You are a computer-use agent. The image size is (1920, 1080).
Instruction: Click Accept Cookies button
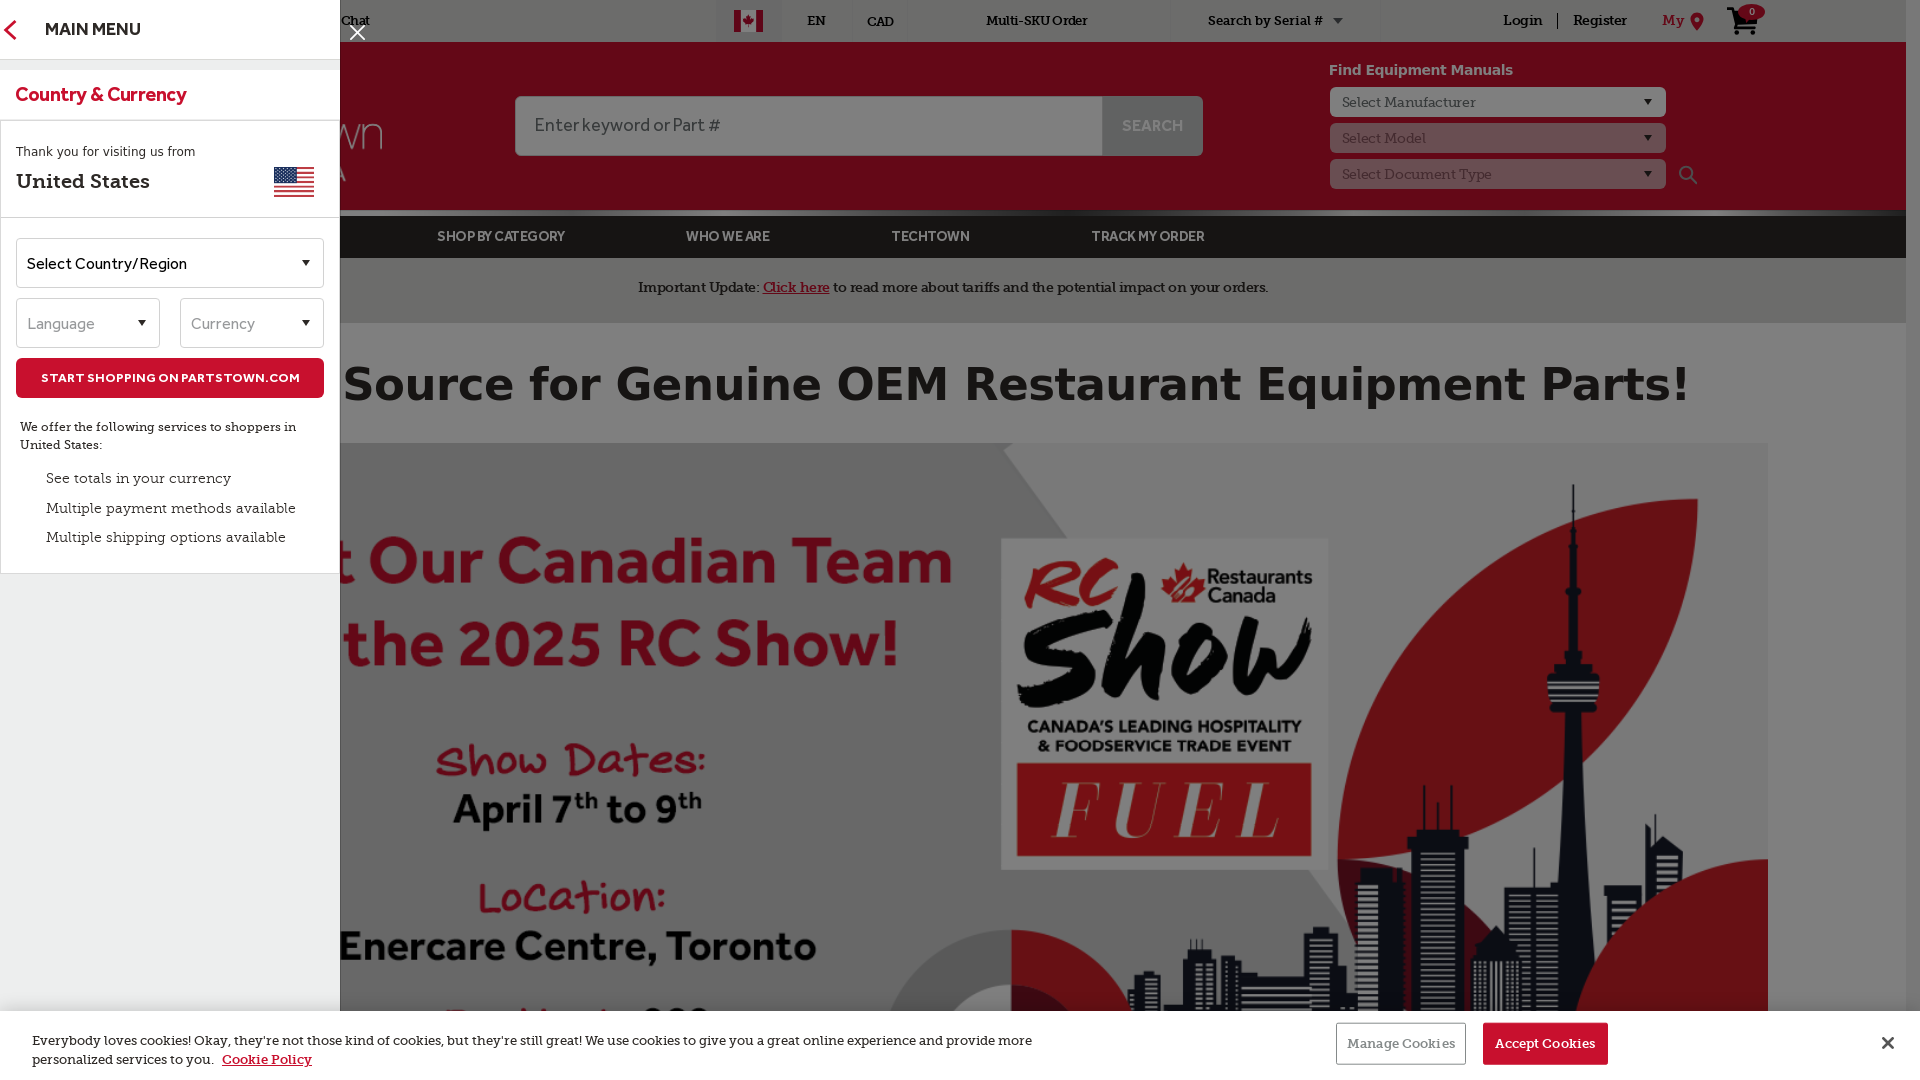pyautogui.click(x=1545, y=1044)
